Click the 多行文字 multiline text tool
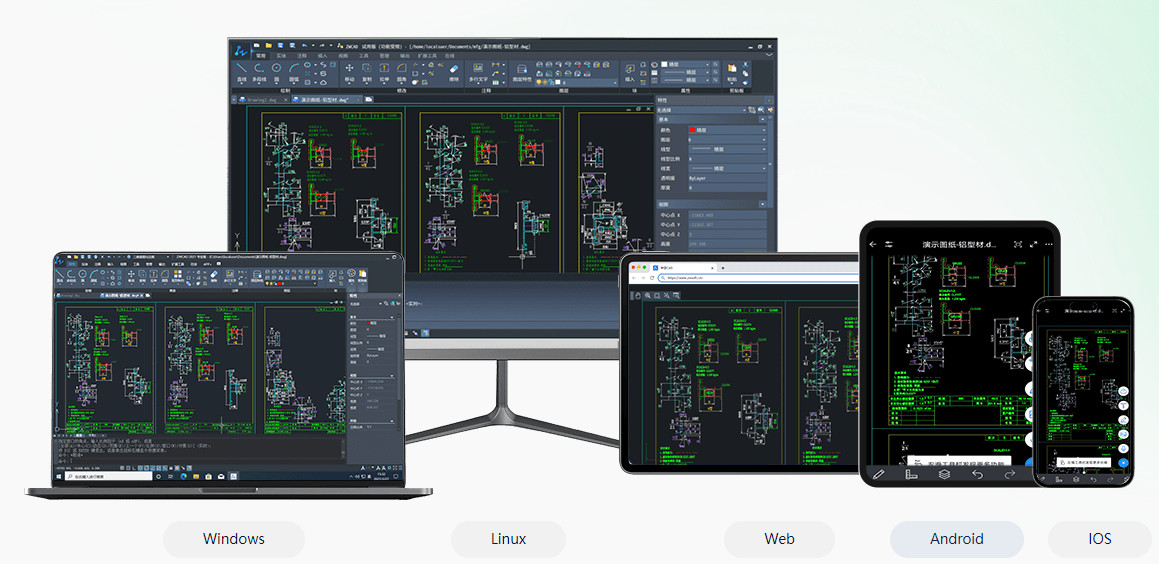 (478, 72)
